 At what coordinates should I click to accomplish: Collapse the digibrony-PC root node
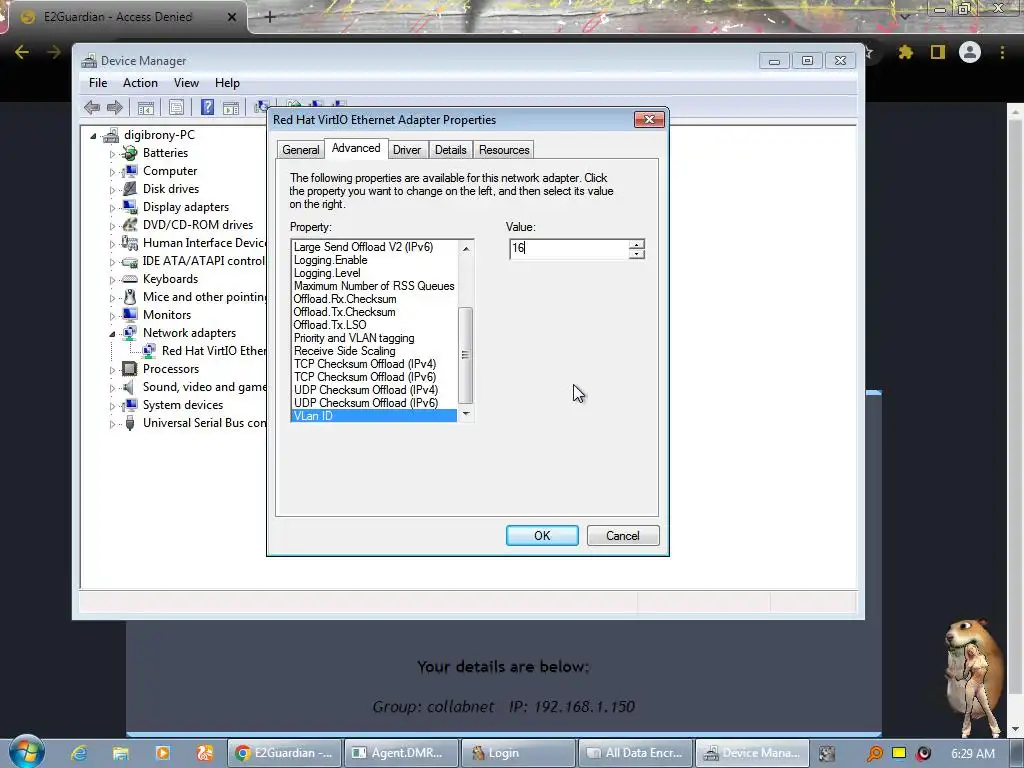(93, 136)
